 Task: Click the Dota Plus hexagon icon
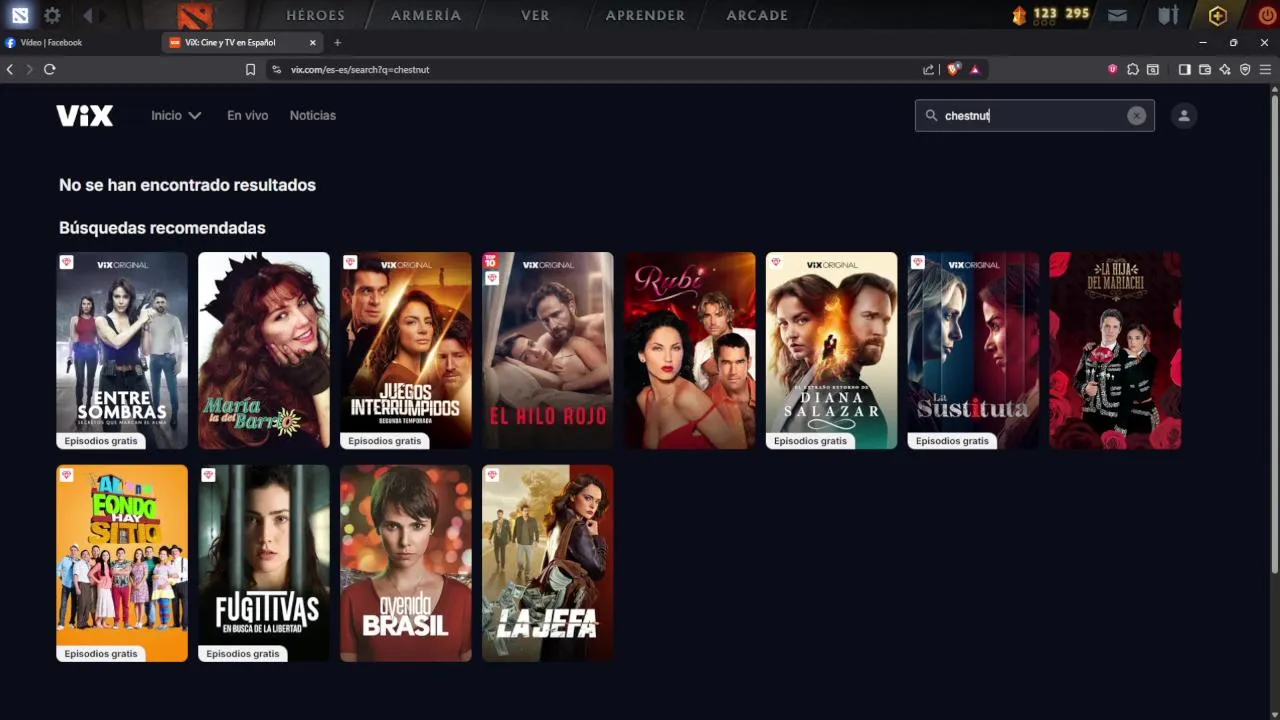point(1217,15)
